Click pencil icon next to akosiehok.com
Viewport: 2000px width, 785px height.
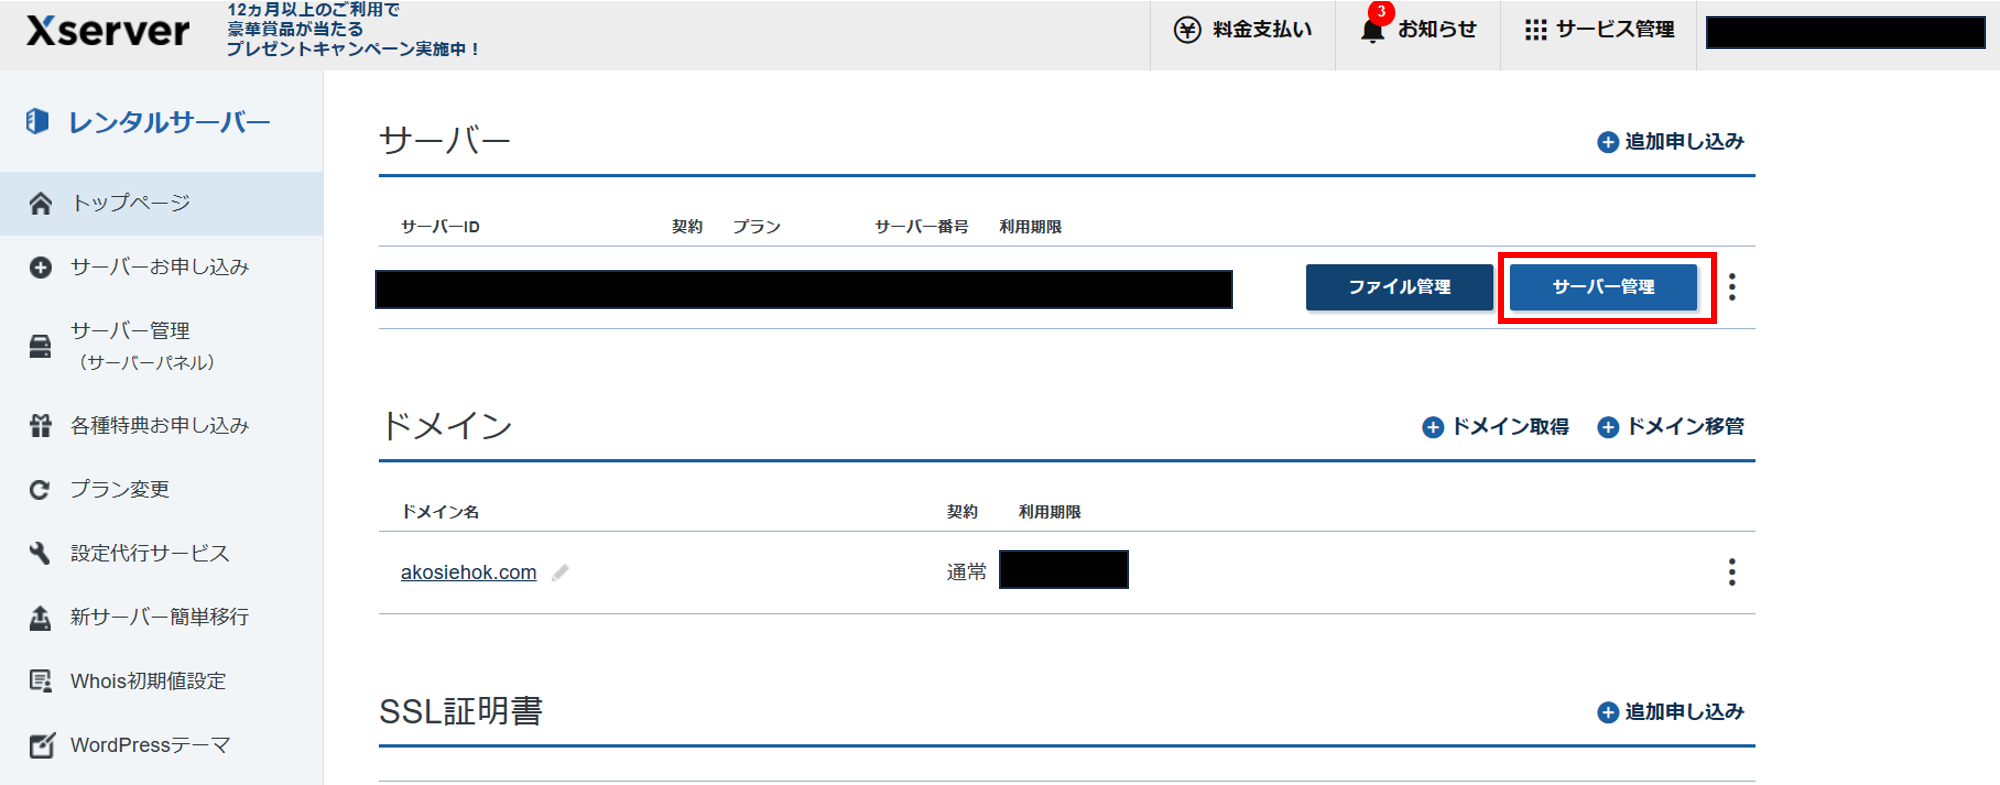tap(560, 572)
